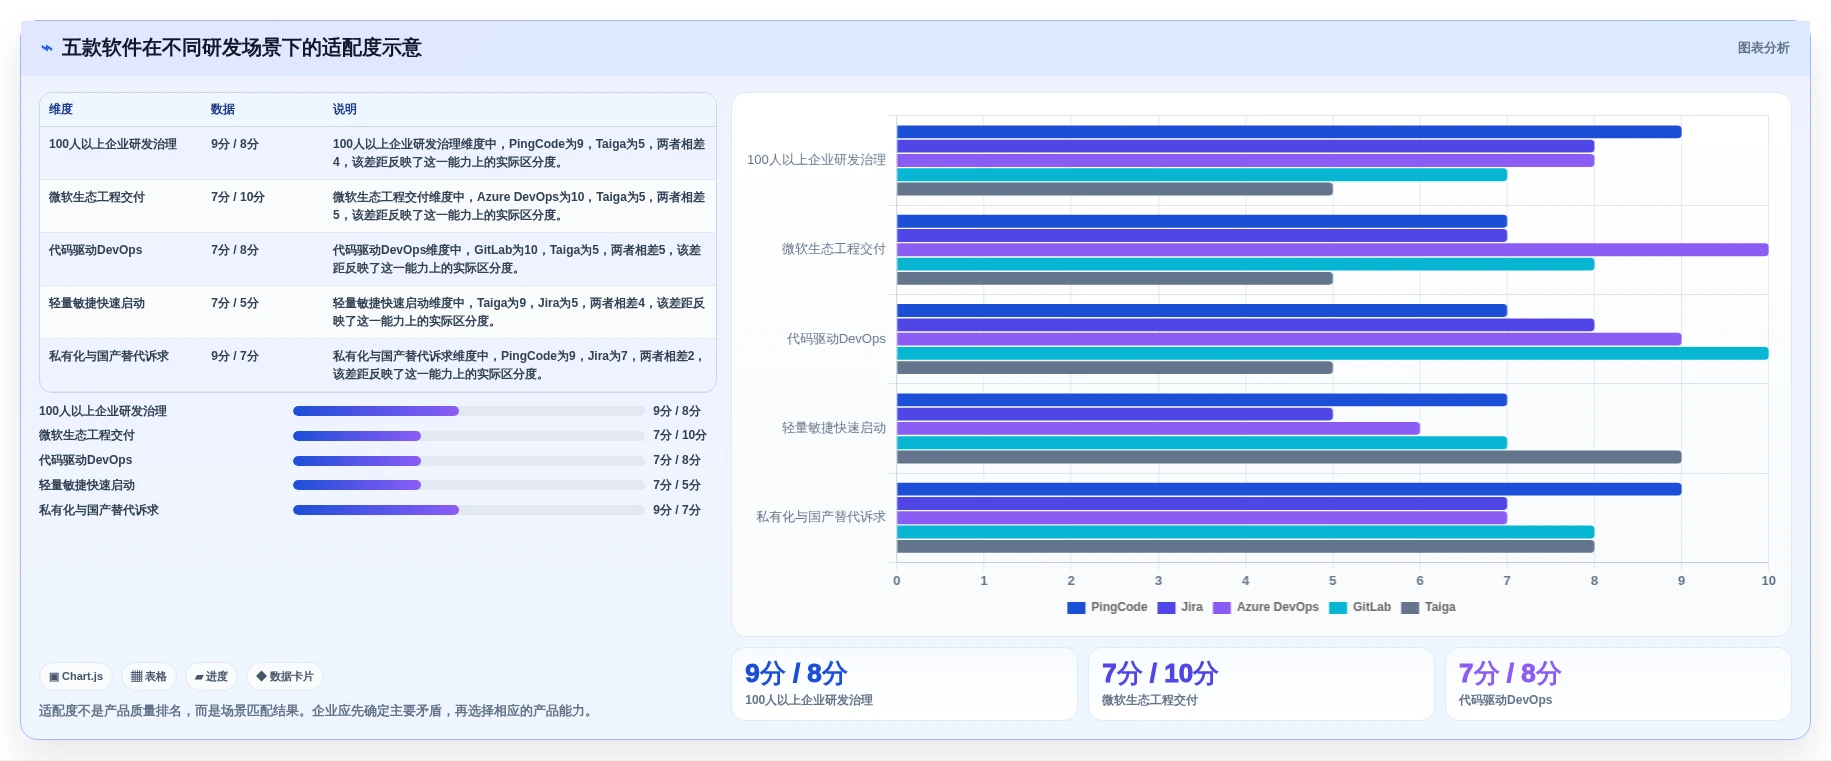Click chart axis label 微软生态工程交付
The height and width of the screenshot is (761, 1831).
[x=834, y=249]
